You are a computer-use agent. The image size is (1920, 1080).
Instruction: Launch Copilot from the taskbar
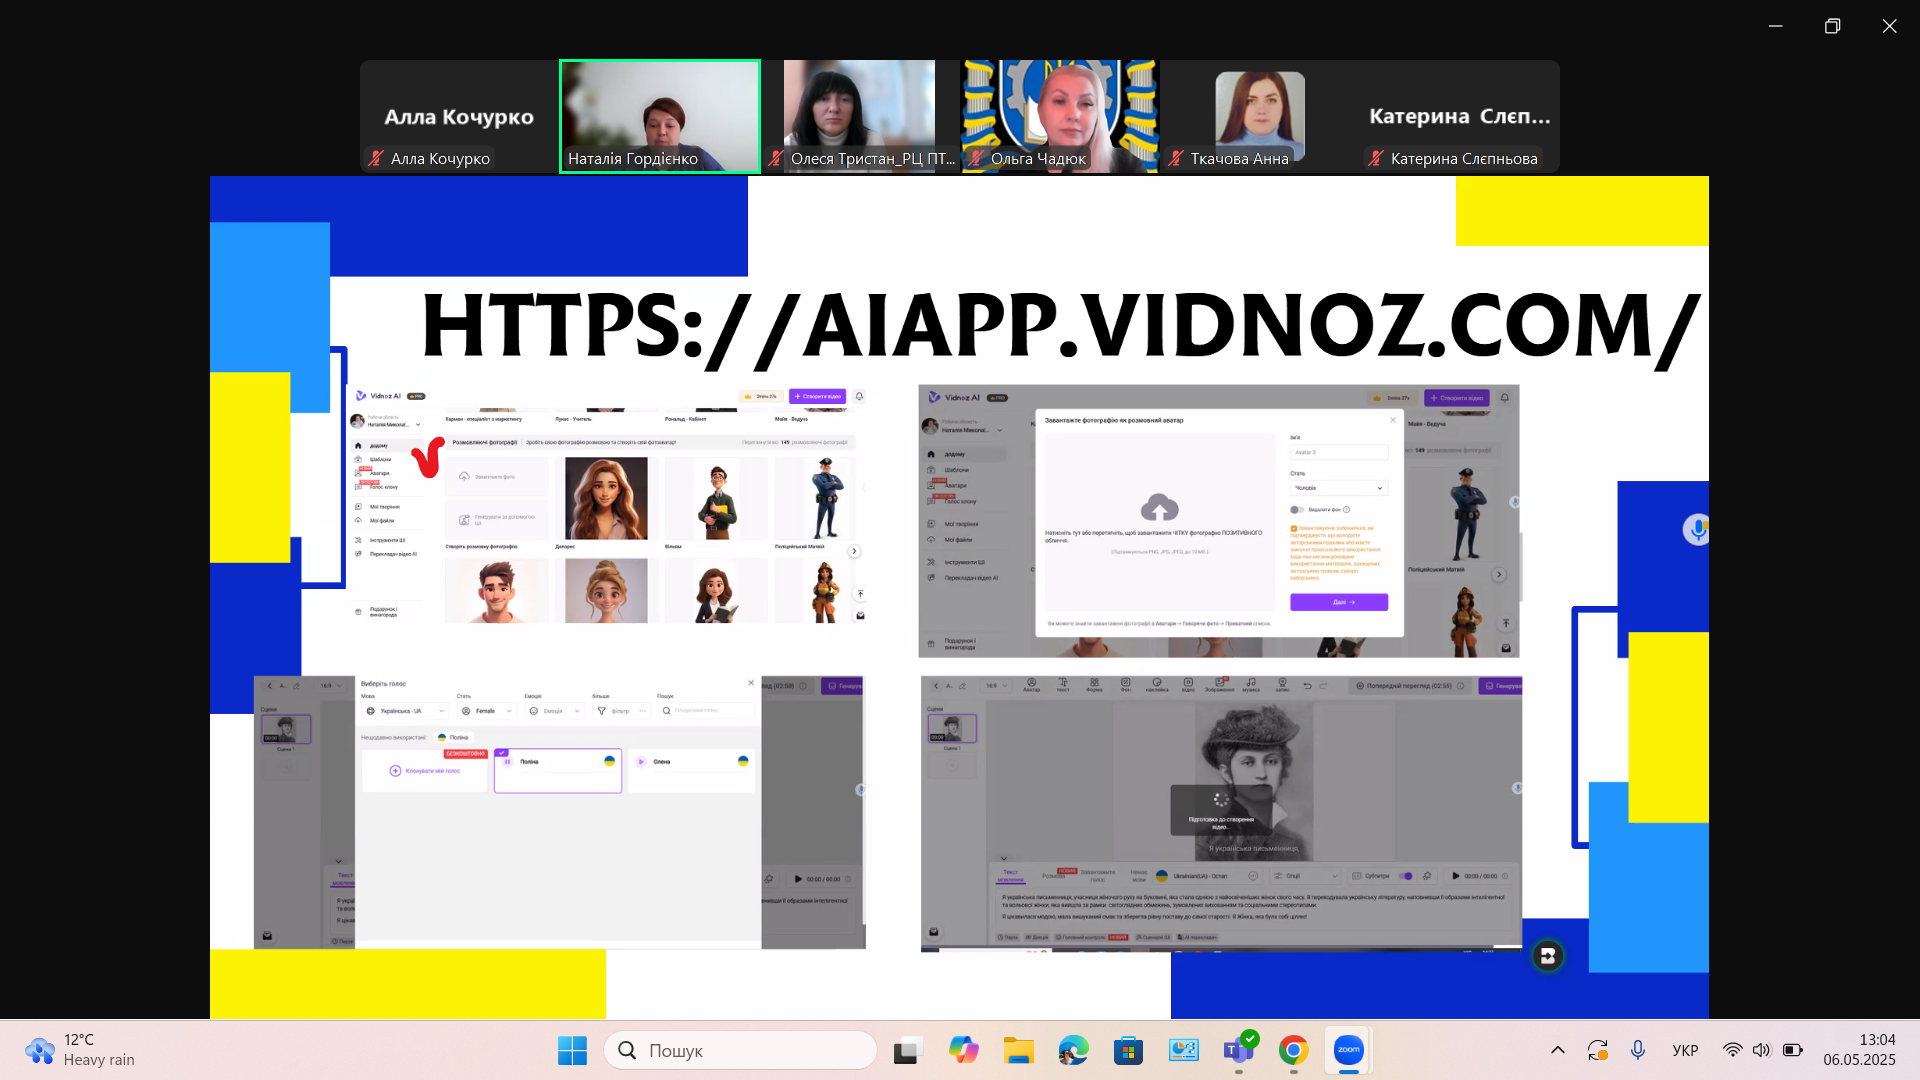tap(963, 1050)
